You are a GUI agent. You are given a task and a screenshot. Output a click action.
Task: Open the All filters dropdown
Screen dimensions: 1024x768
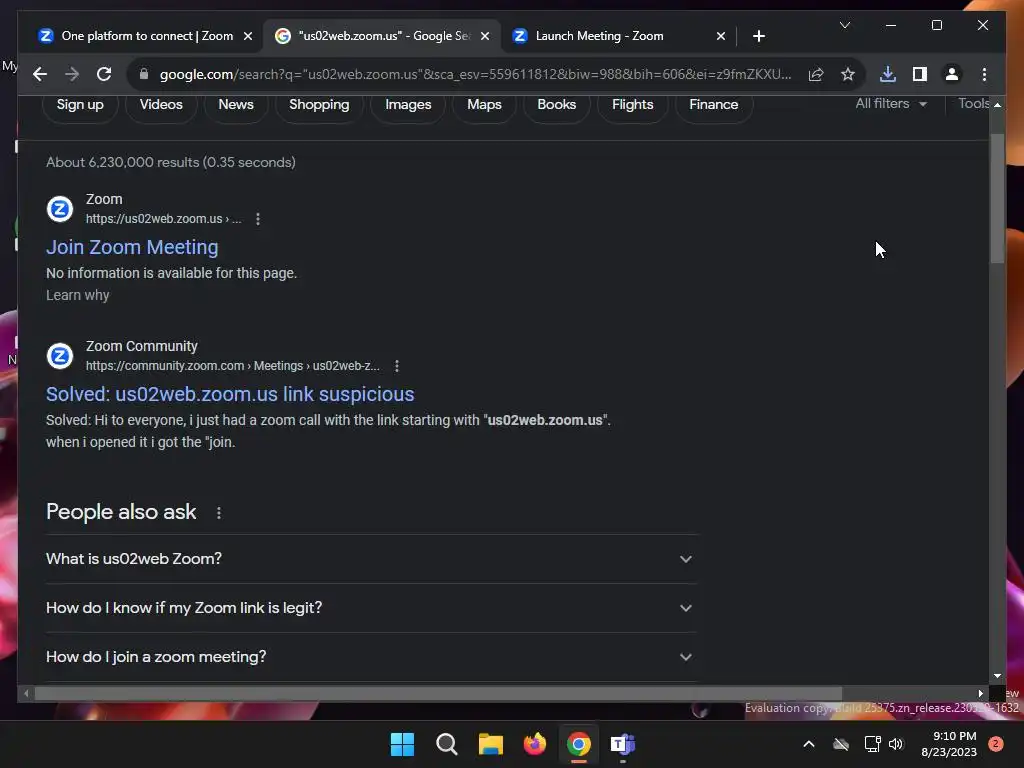click(891, 103)
